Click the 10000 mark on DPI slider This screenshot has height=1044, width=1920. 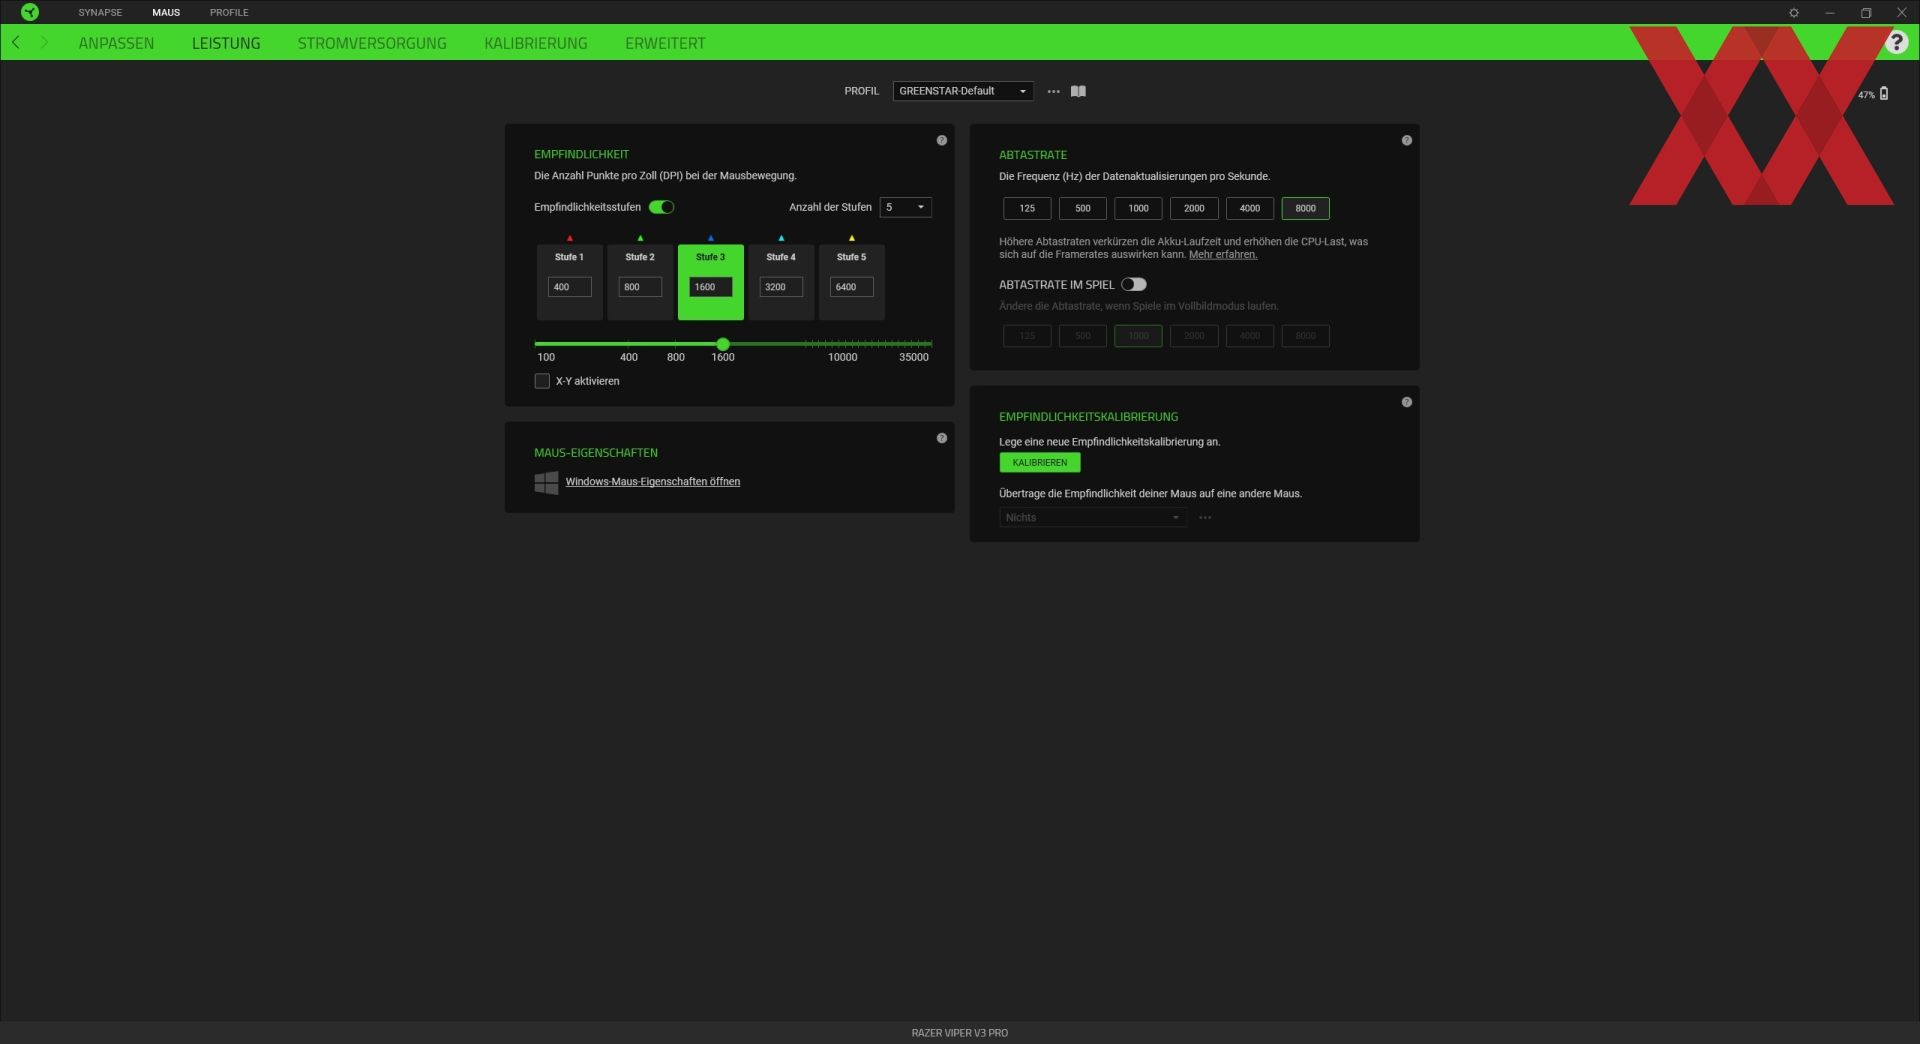tap(843, 357)
